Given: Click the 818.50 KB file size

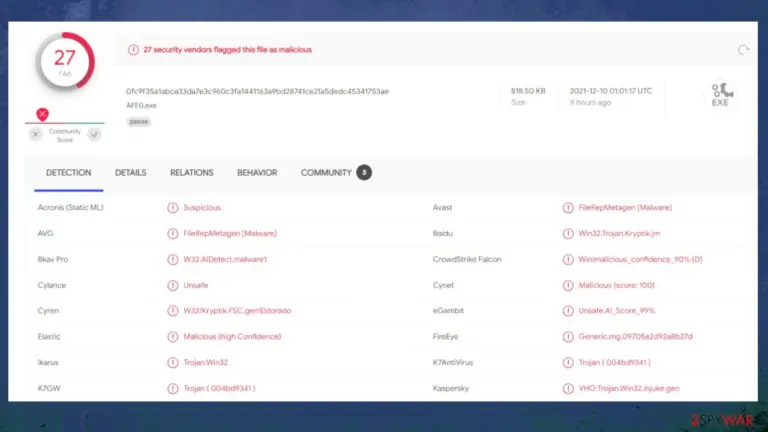Looking at the screenshot, I should tap(528, 91).
